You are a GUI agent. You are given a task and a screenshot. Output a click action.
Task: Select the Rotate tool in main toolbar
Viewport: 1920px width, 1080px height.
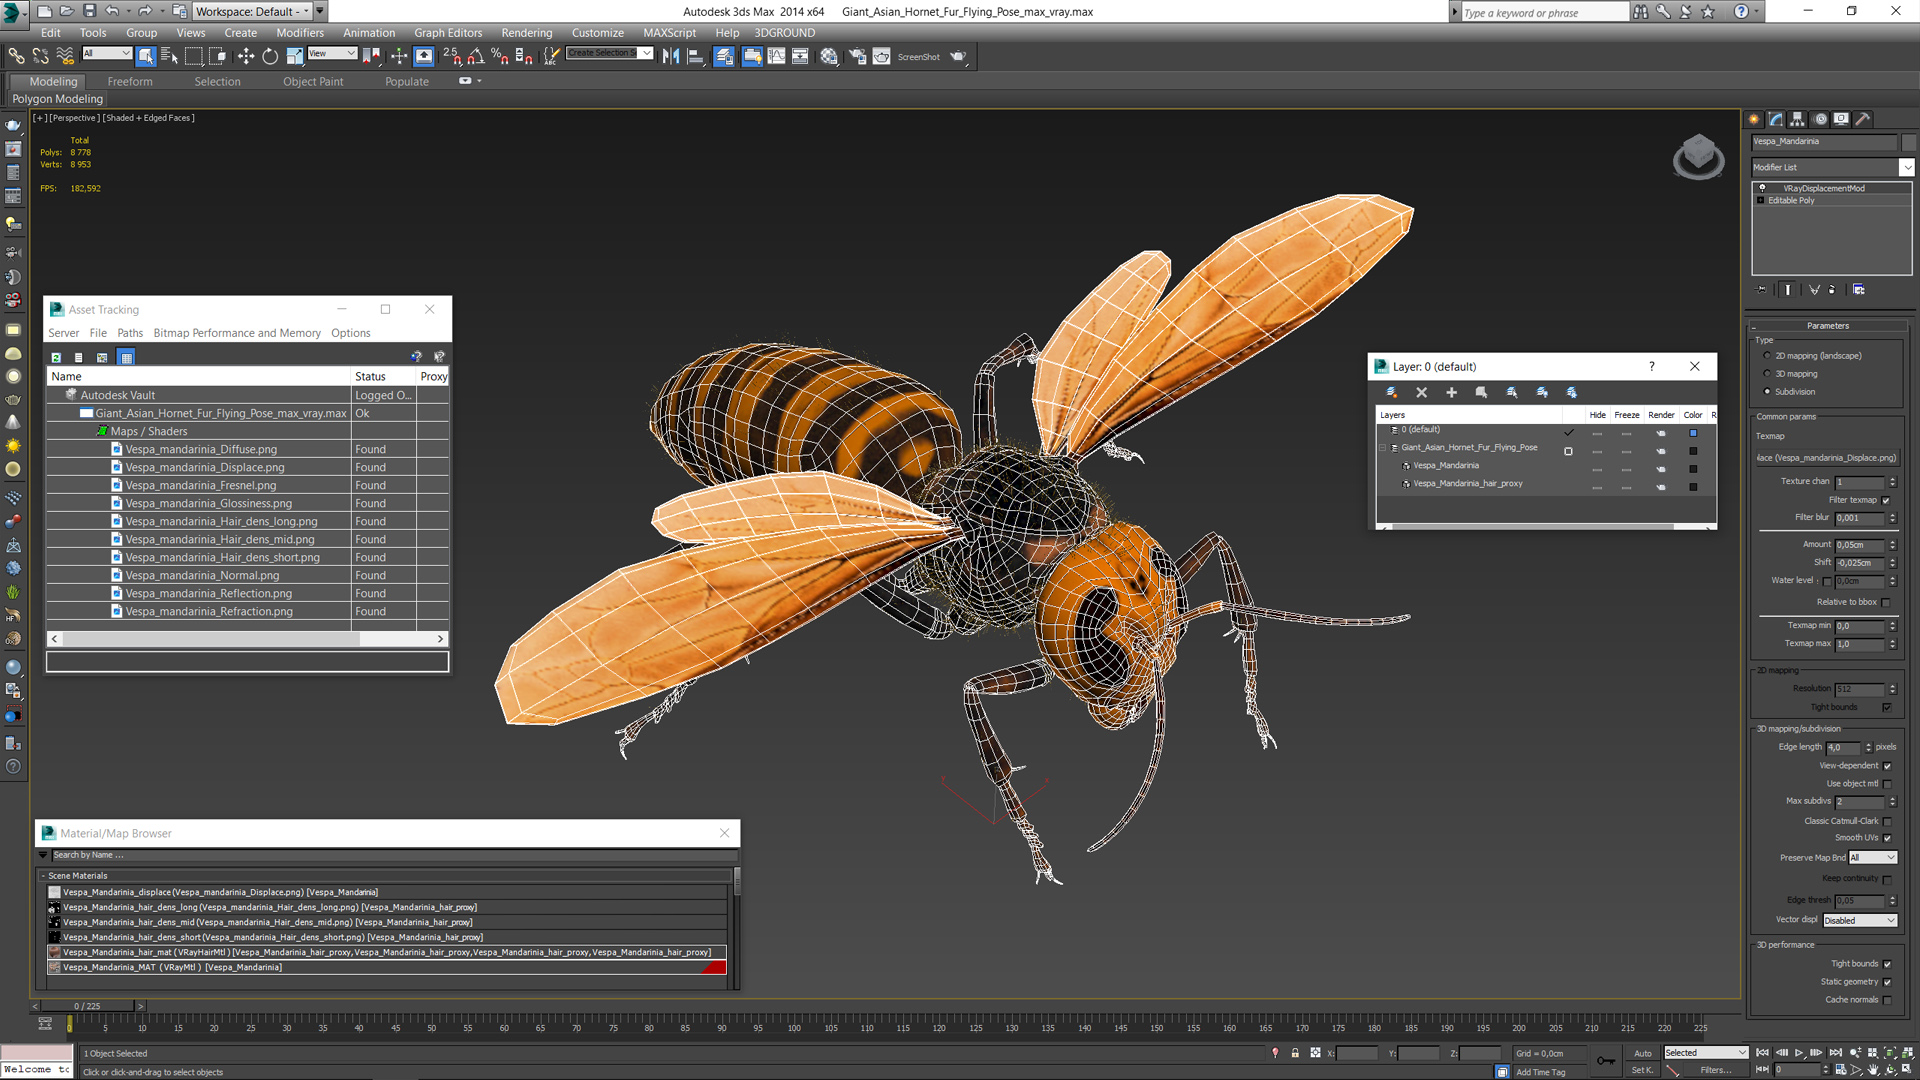click(x=270, y=56)
